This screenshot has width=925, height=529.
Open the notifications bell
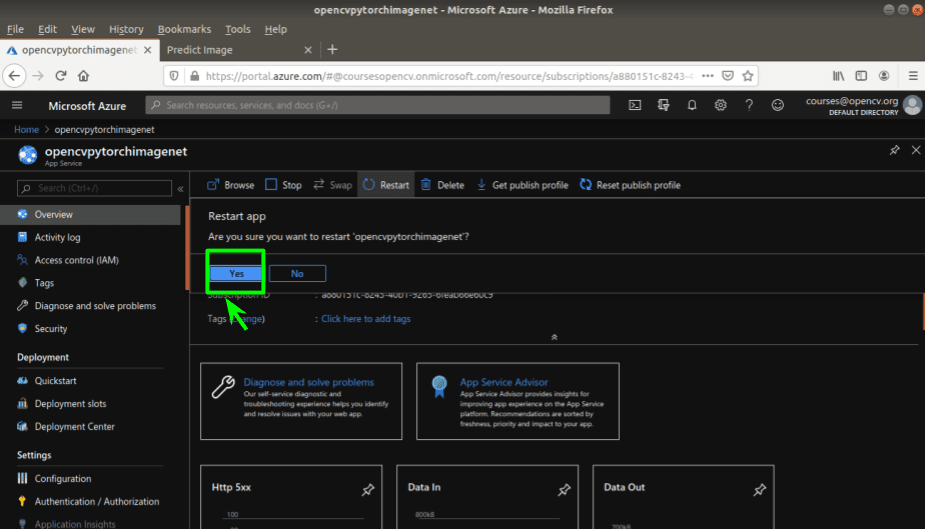[x=692, y=106]
